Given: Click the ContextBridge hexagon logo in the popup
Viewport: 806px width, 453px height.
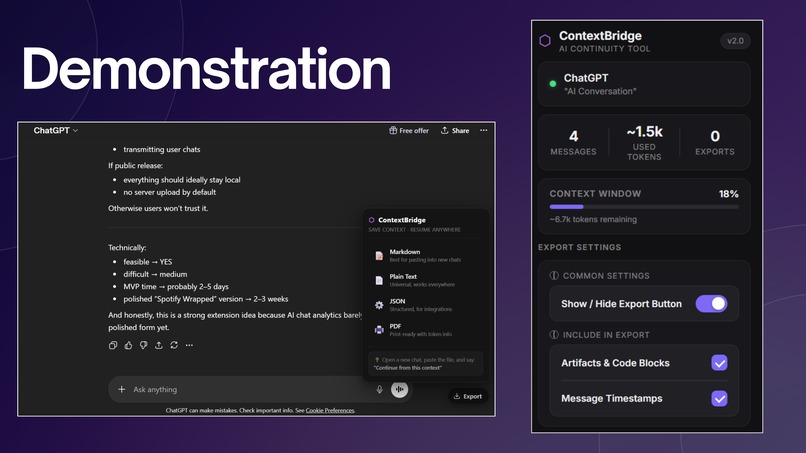Looking at the screenshot, I should click(371, 220).
